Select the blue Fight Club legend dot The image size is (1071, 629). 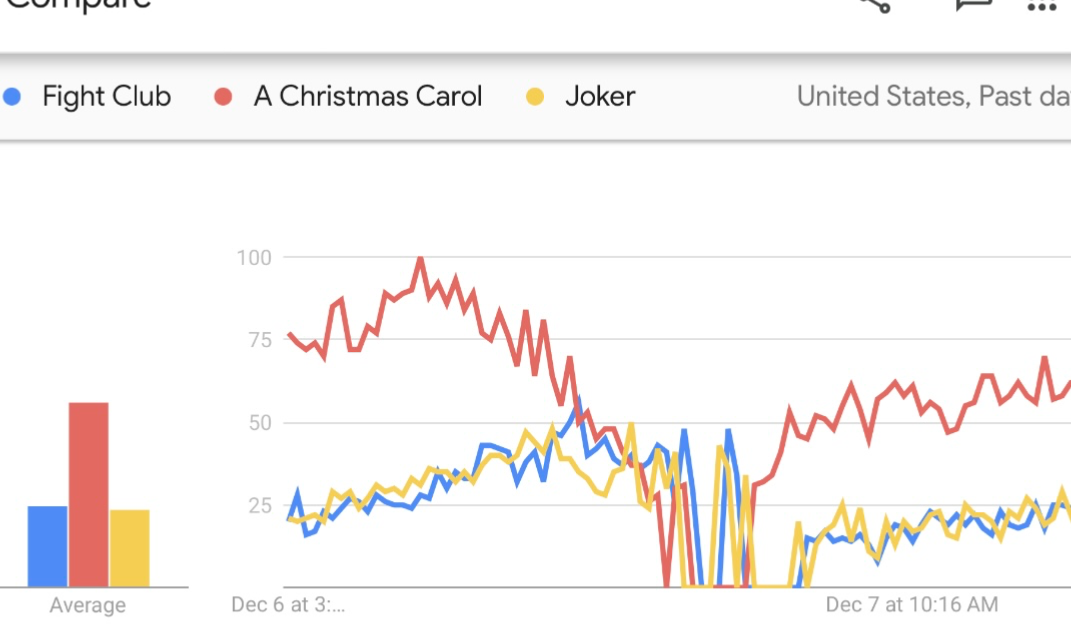pos(12,96)
